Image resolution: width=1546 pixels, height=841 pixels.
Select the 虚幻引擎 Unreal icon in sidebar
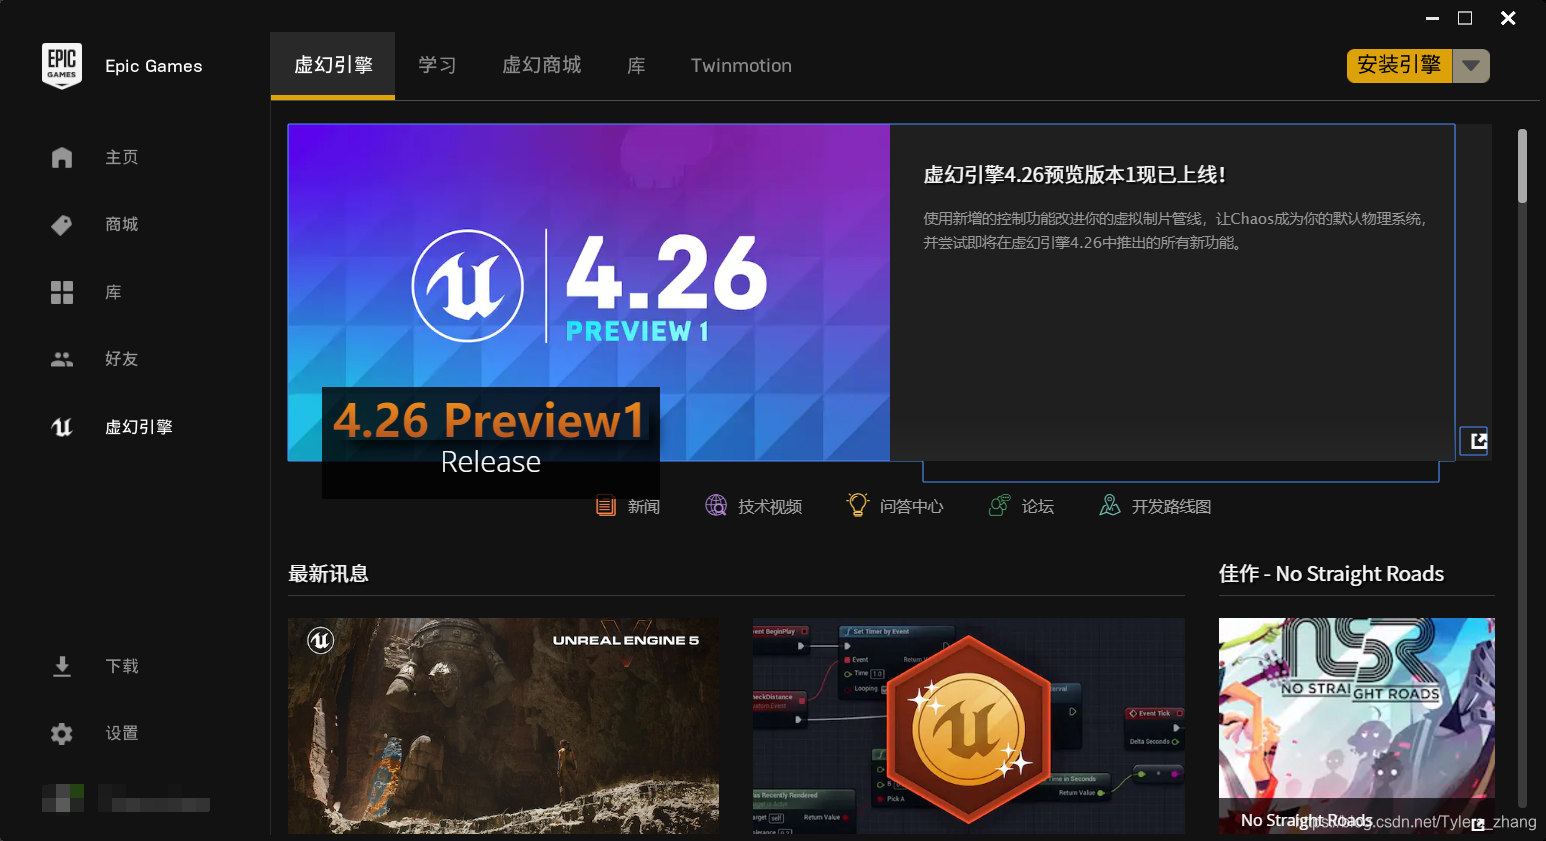coord(62,427)
